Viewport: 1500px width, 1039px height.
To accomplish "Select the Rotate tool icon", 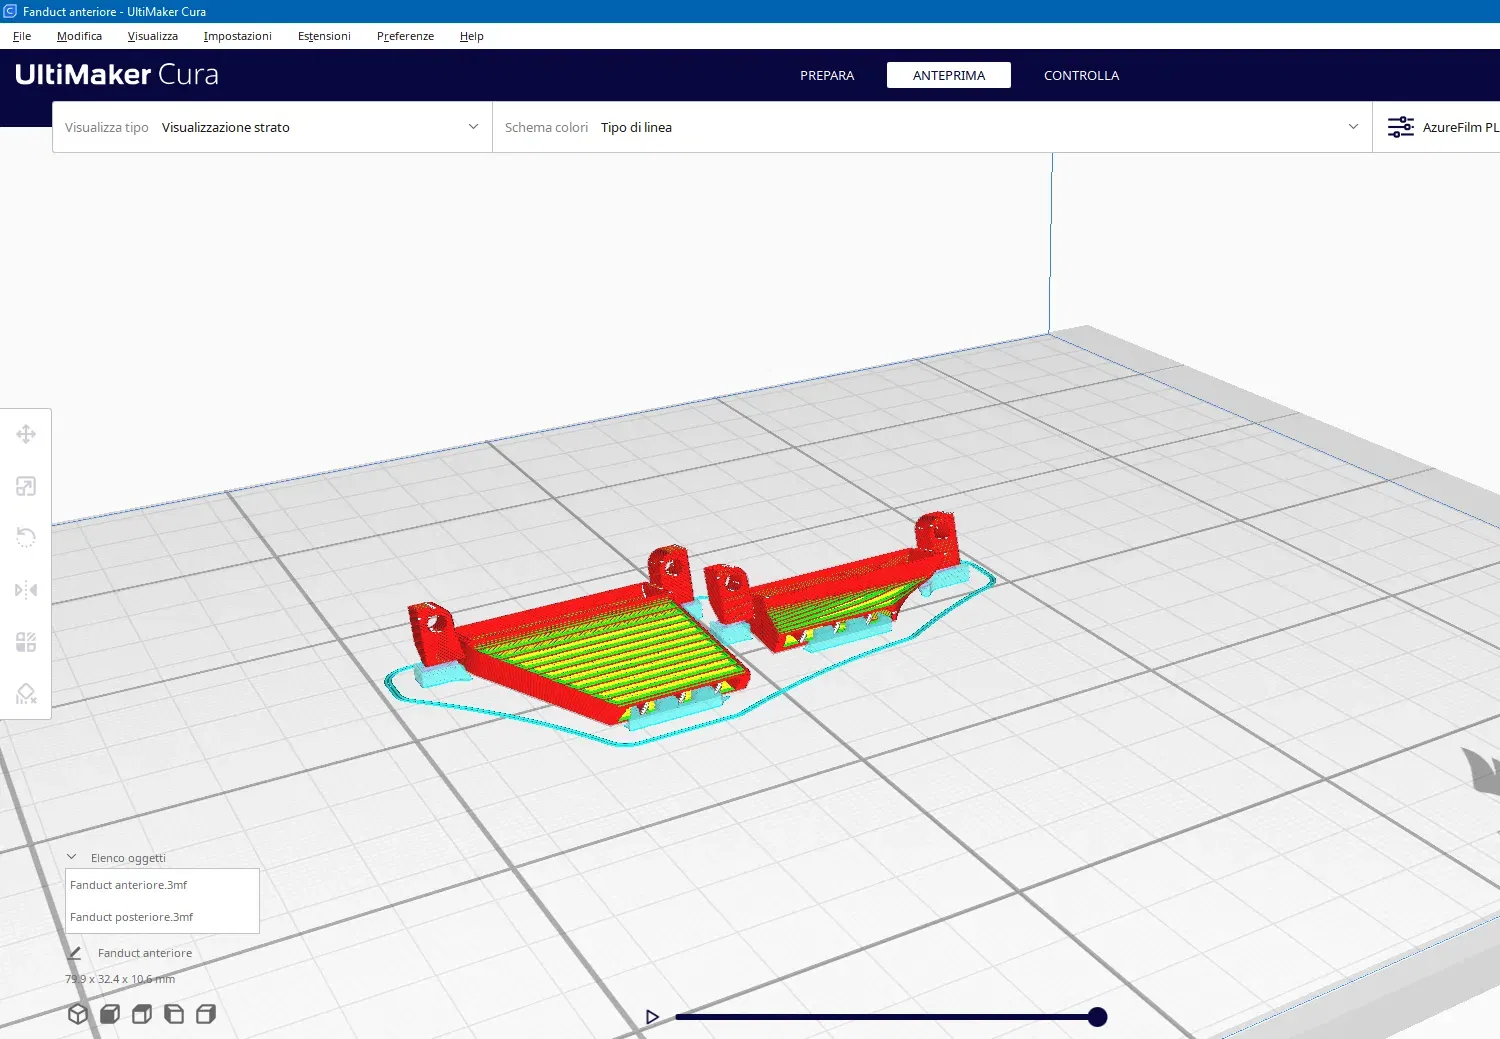I will pos(26,538).
